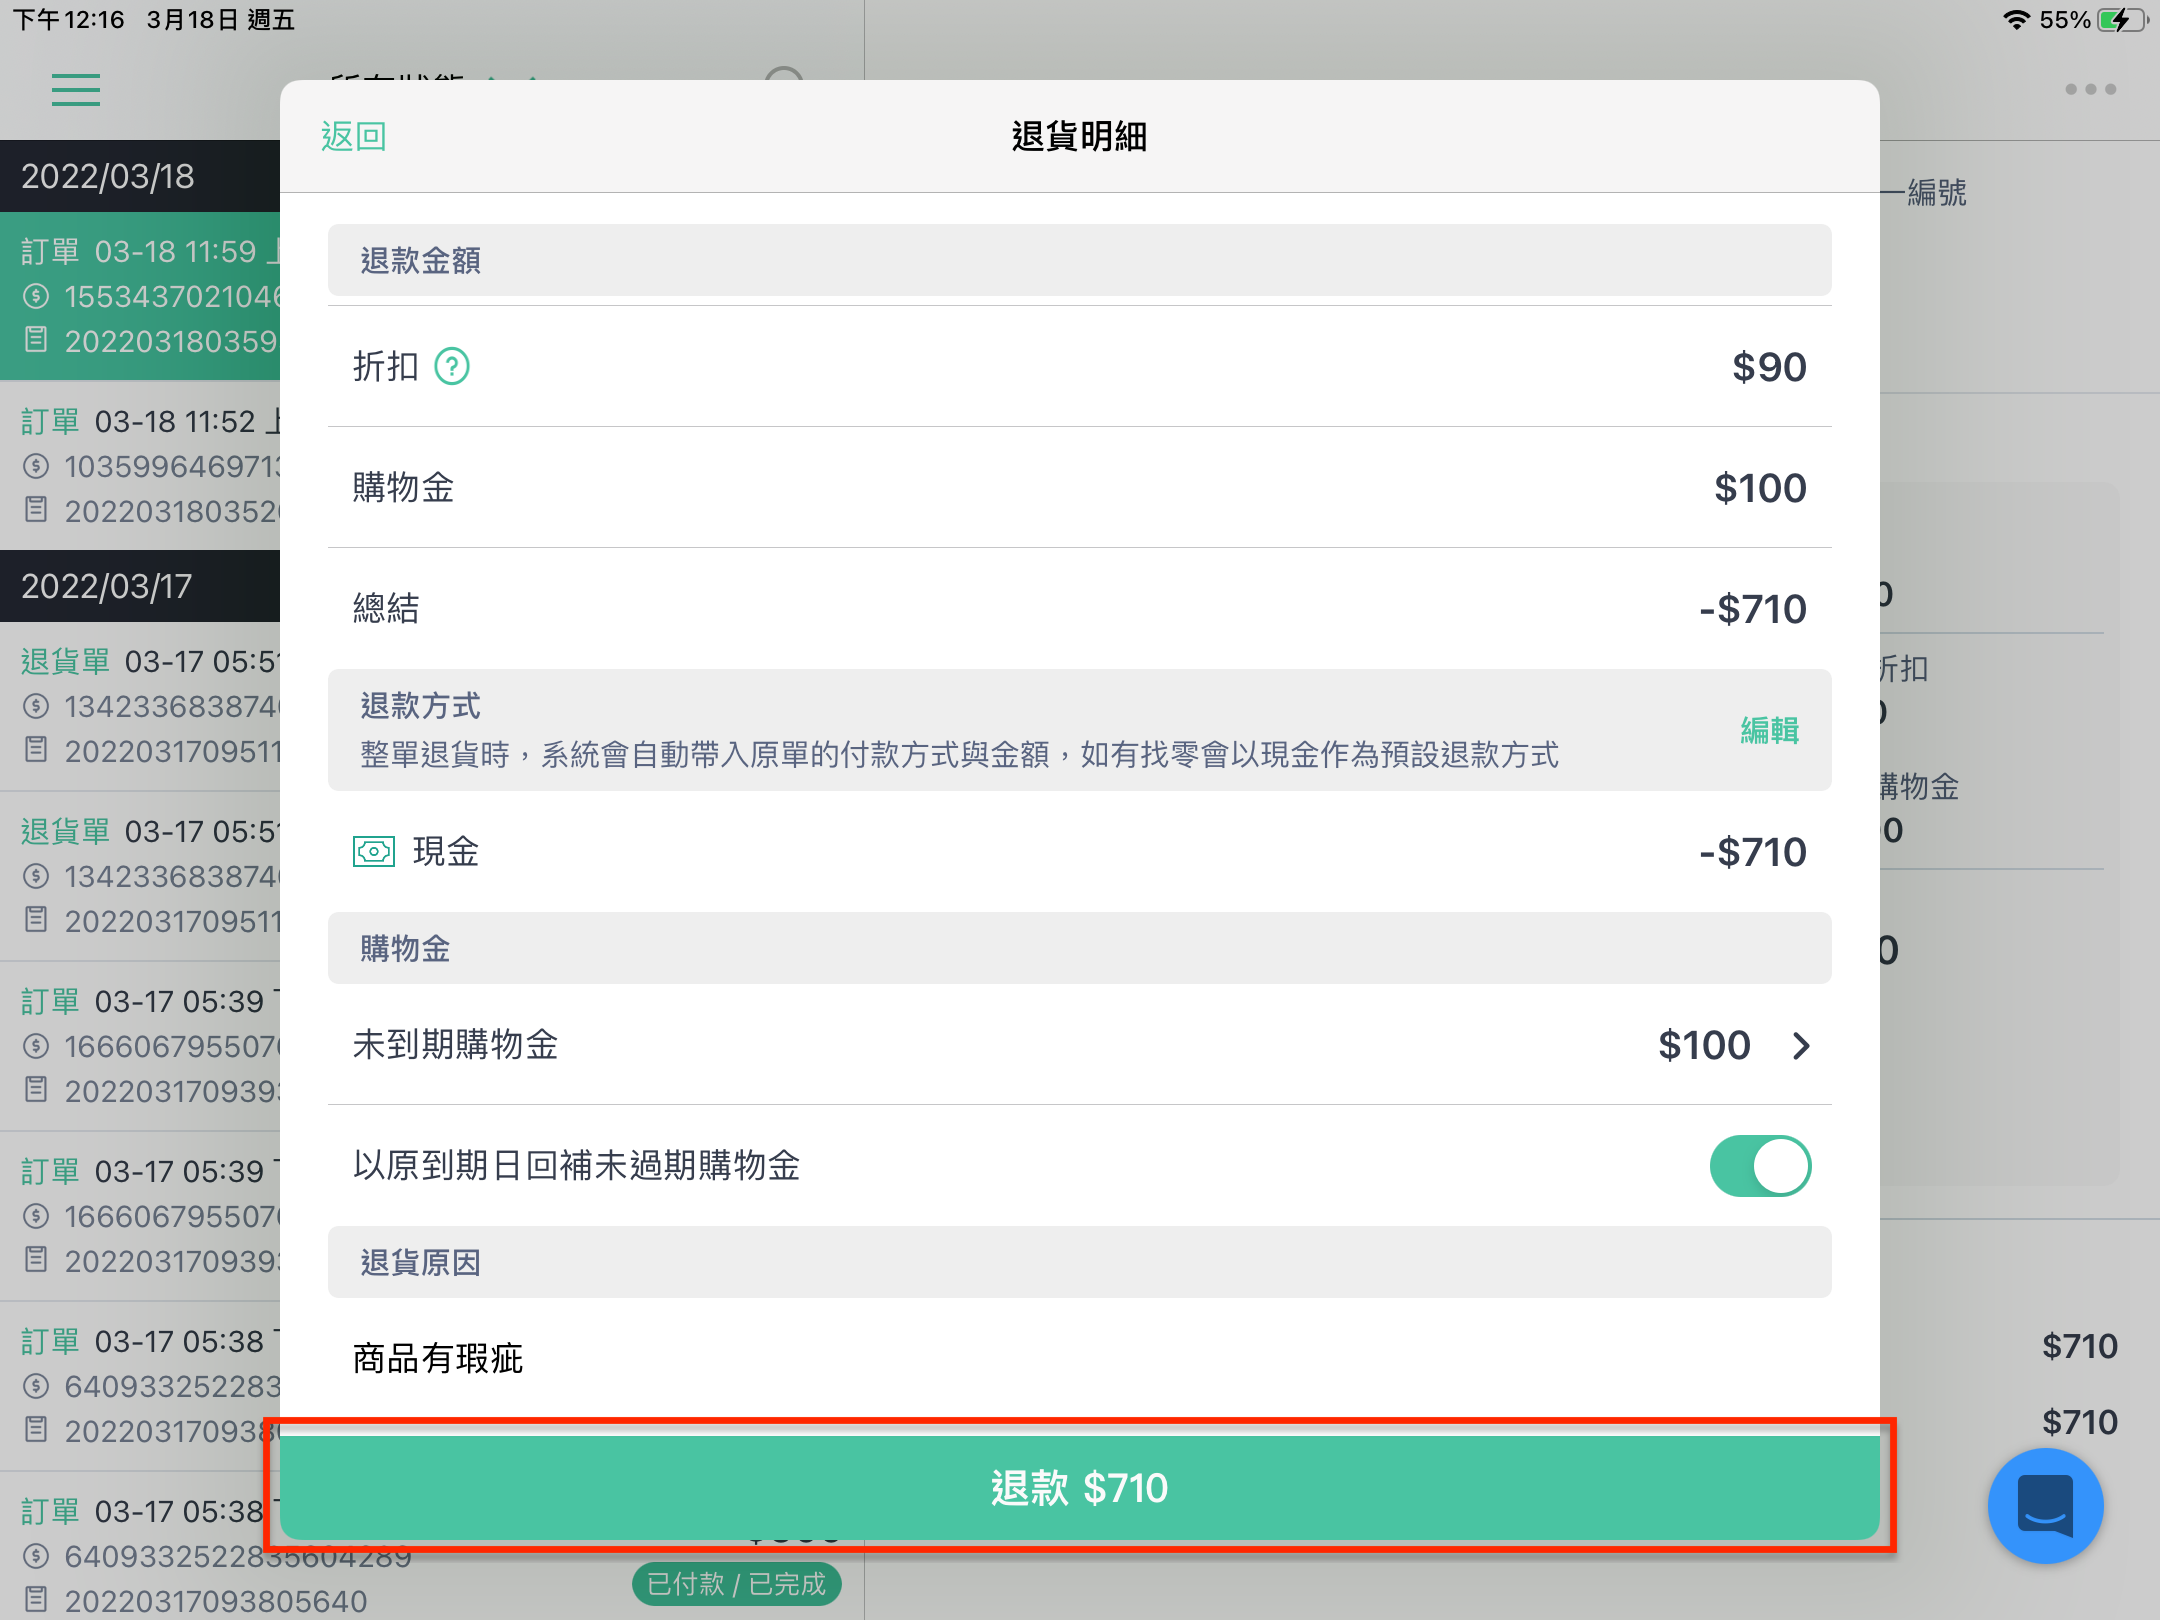Tap 返回 to go back

click(x=354, y=137)
